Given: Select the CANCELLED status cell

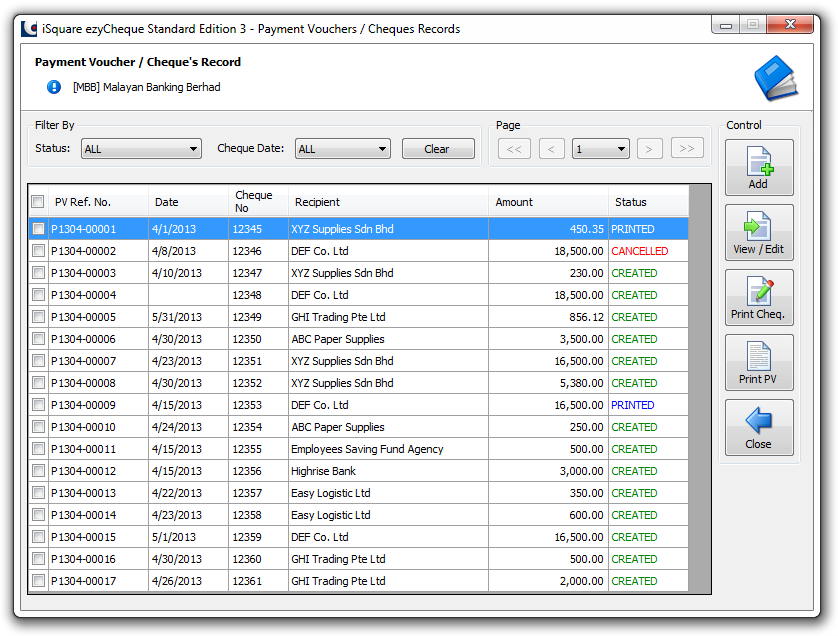Looking at the screenshot, I should coord(648,251).
